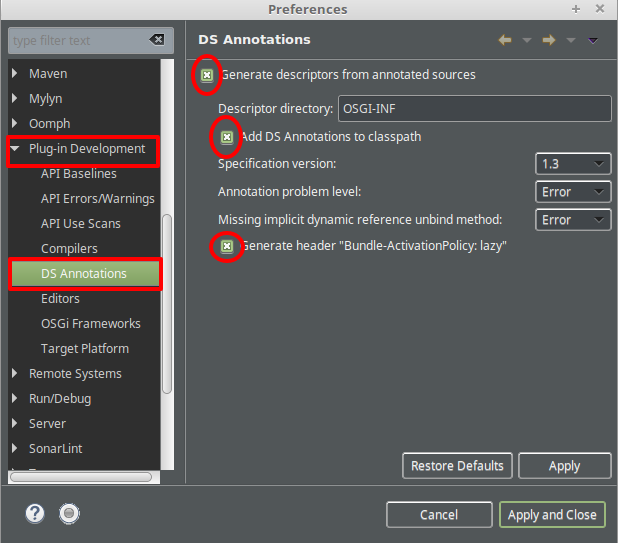Open the Help question mark icon
Viewport: 618px width, 543px height.
coord(35,513)
